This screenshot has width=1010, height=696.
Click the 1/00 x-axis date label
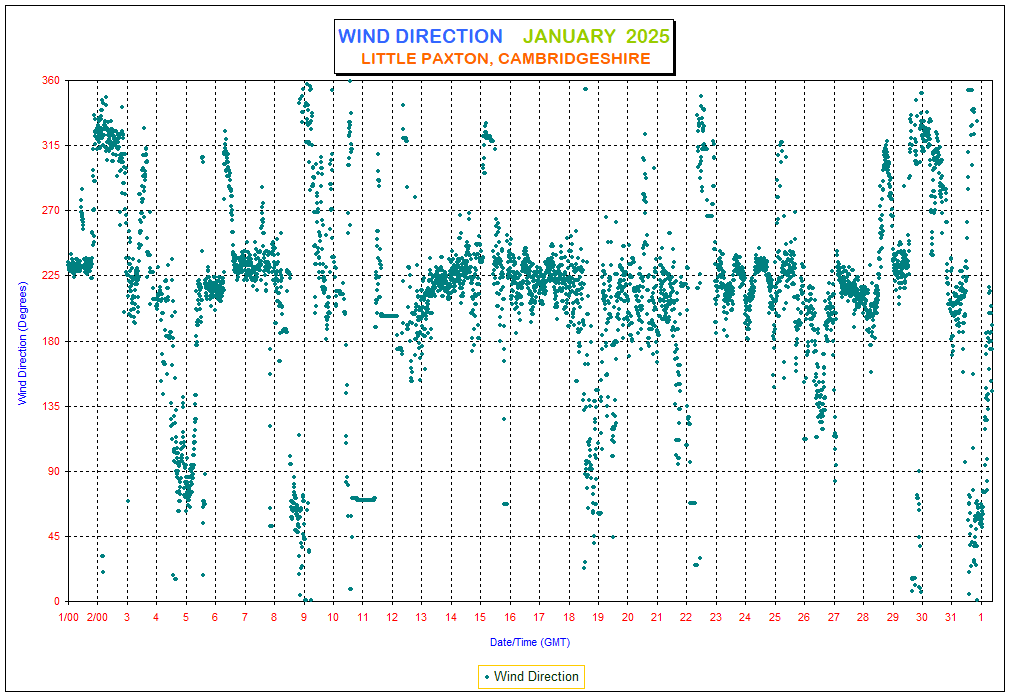tap(68, 617)
